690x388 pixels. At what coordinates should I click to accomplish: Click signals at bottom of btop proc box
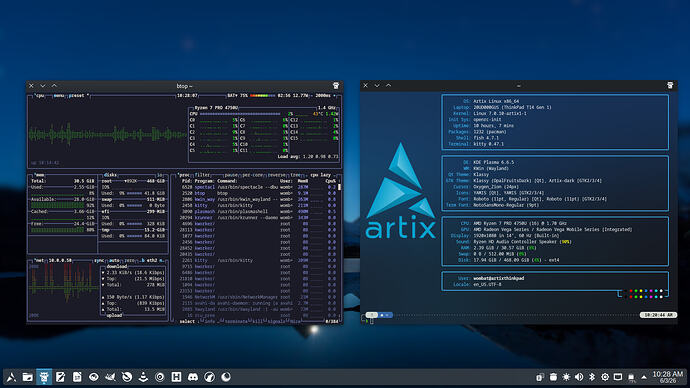click(275, 322)
